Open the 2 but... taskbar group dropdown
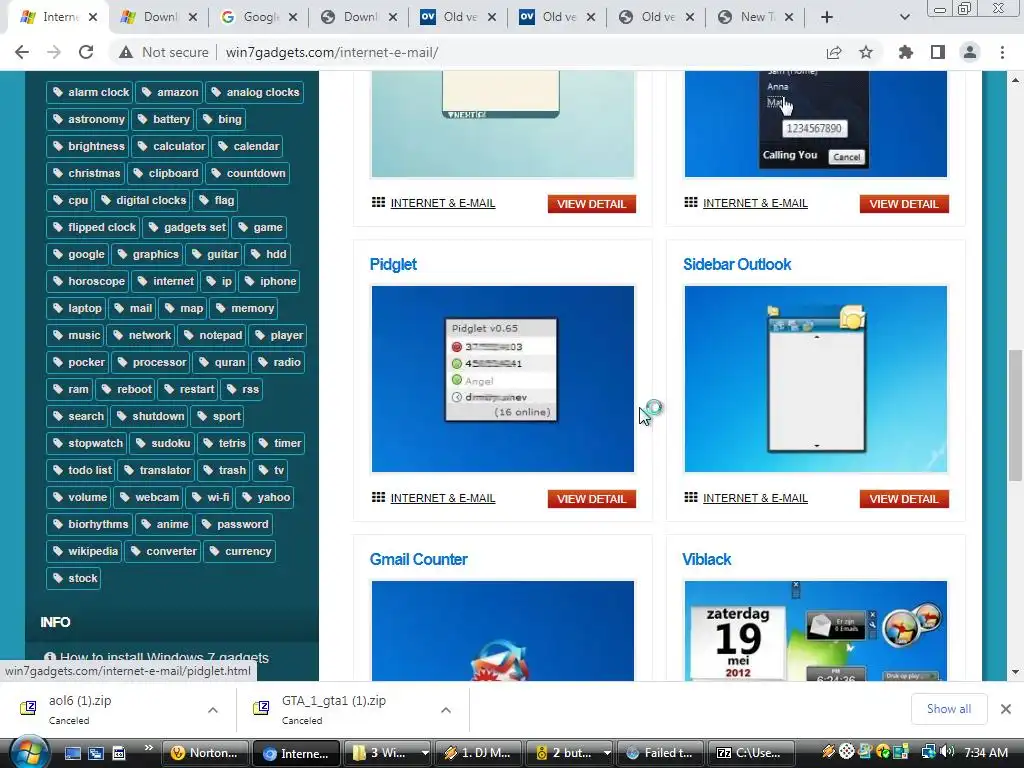 point(607,753)
